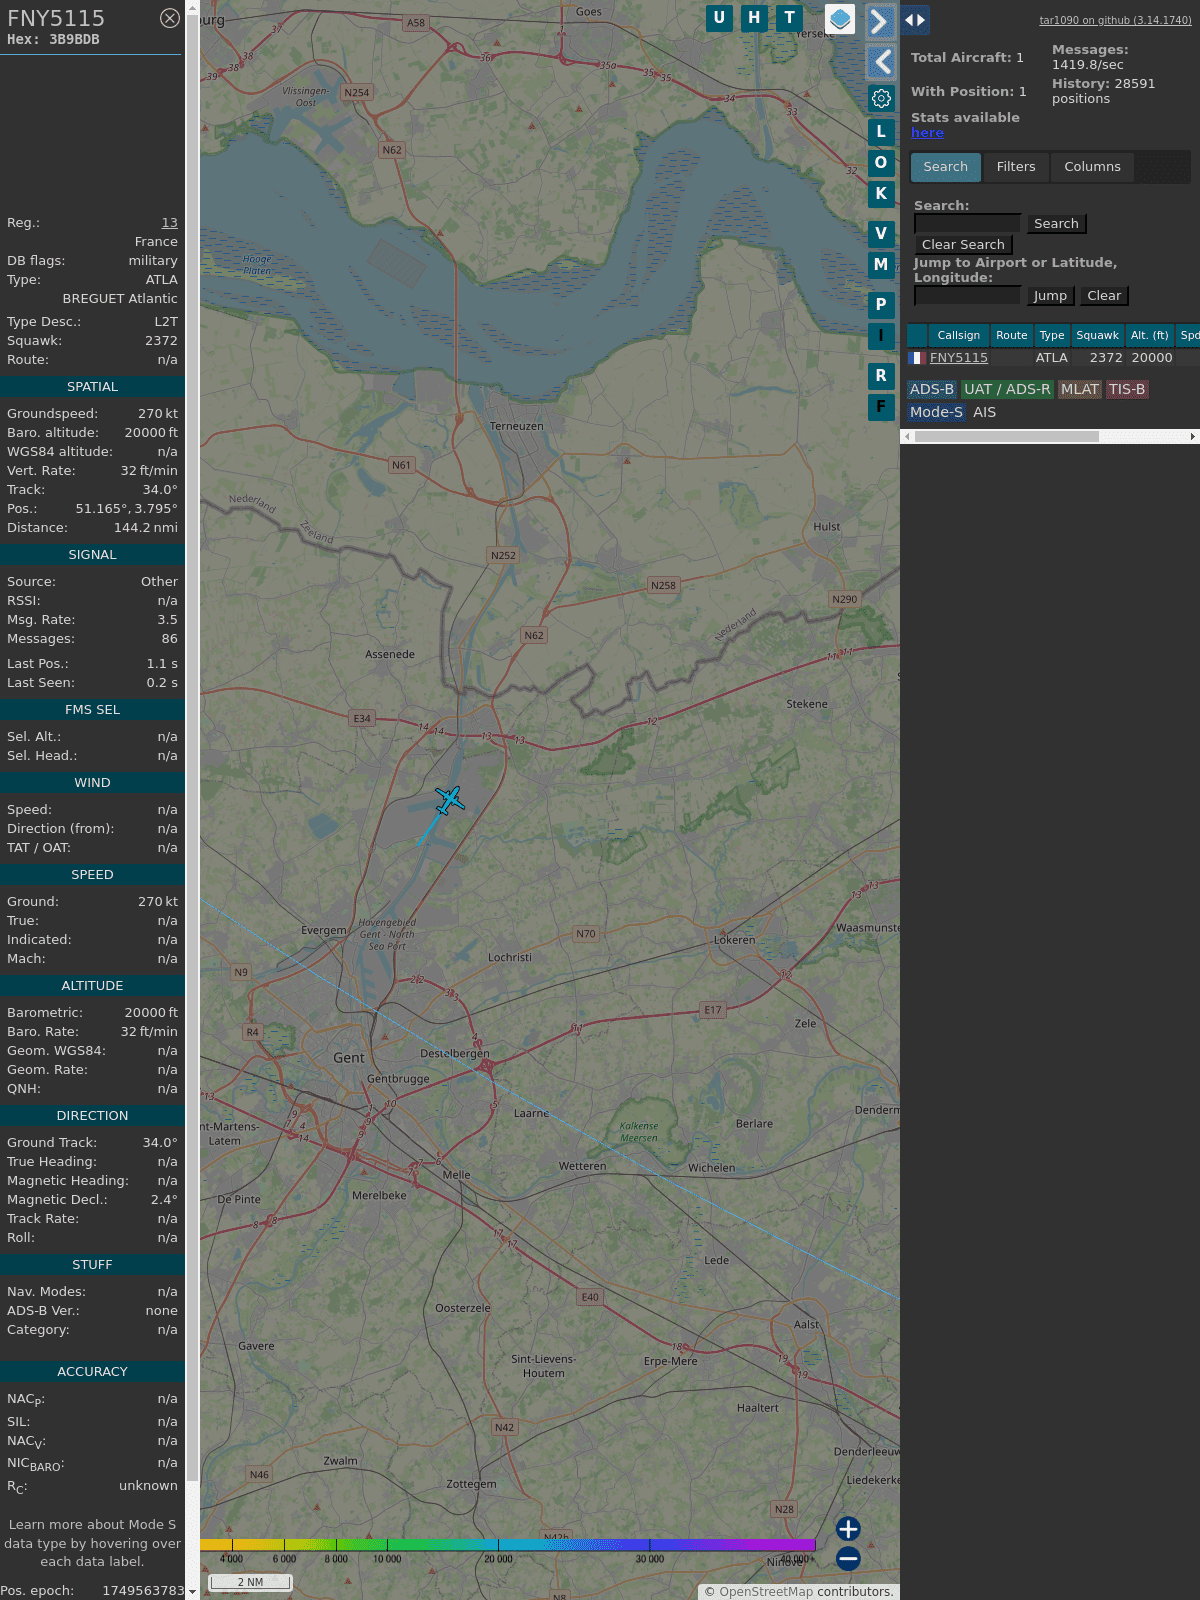
Task: Click the Jump to Airport input field
Action: coord(967,296)
